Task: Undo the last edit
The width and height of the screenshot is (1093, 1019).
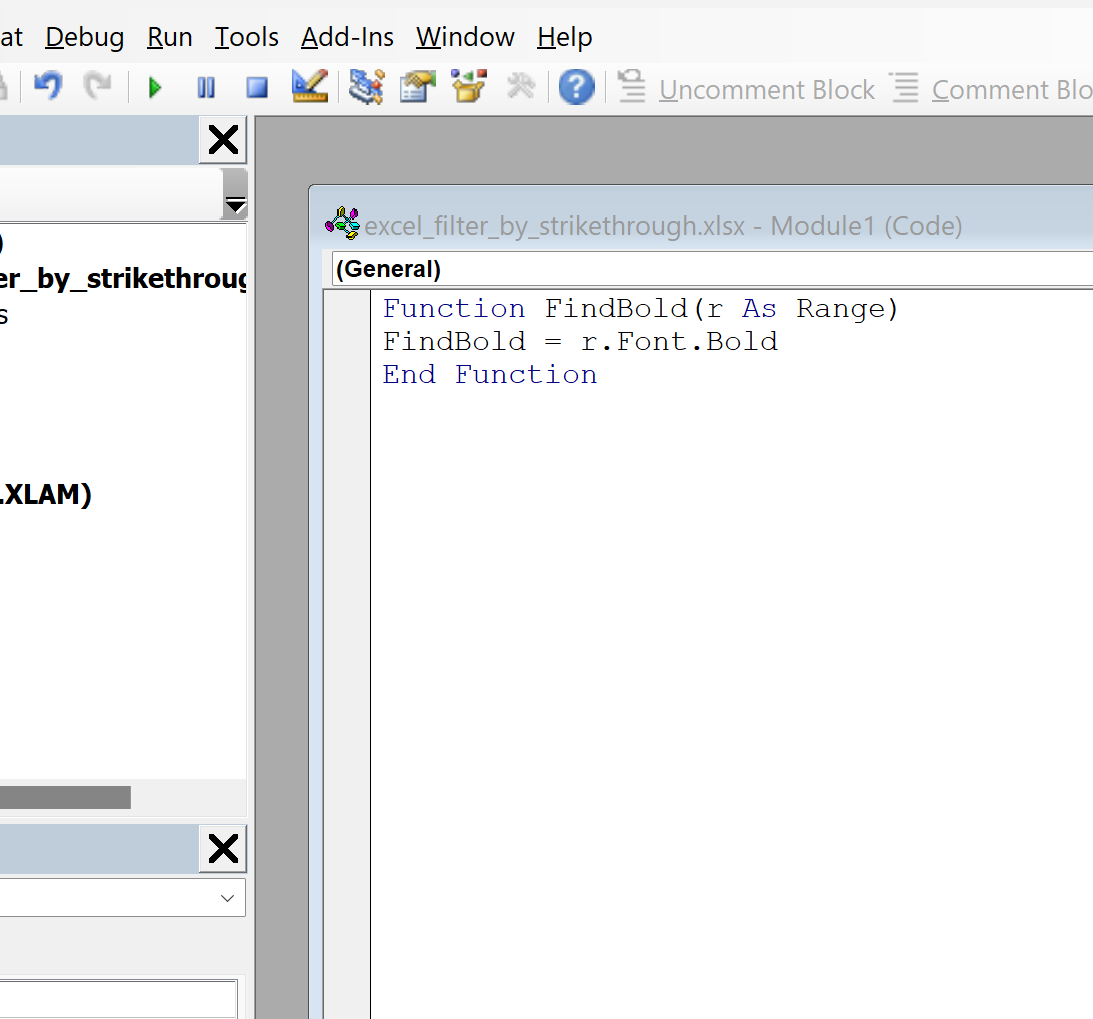Action: coord(47,88)
